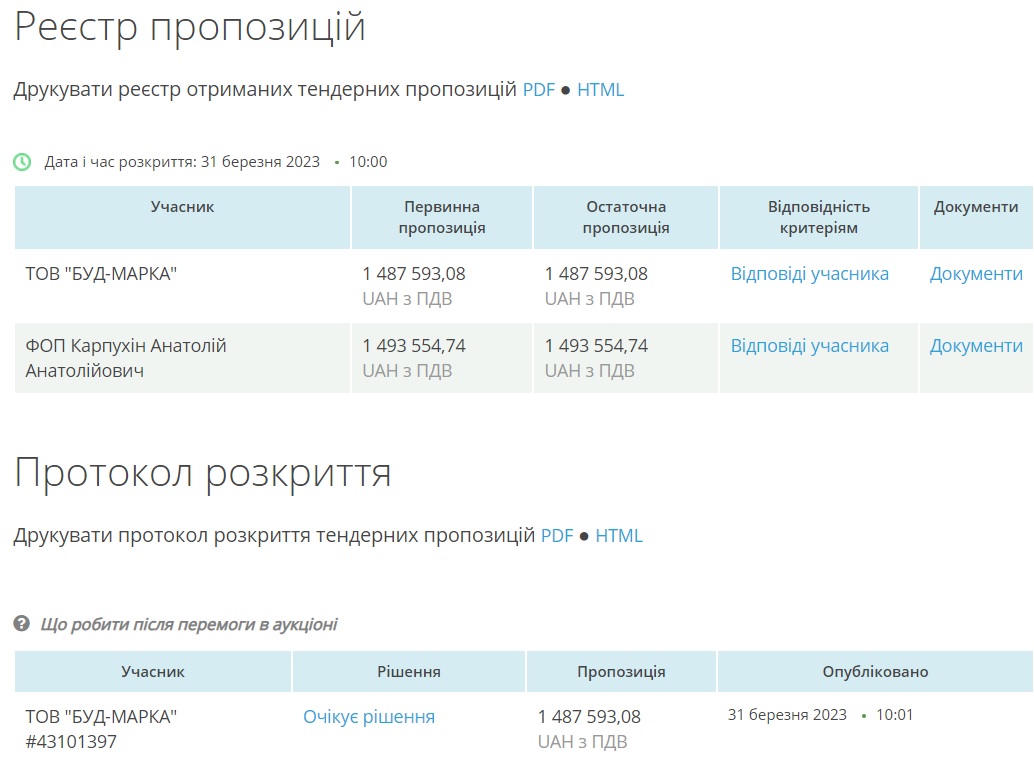Click the Остаточна пропозиція column header
Viewport: 1034px width, 770px height.
pyautogui.click(x=626, y=217)
